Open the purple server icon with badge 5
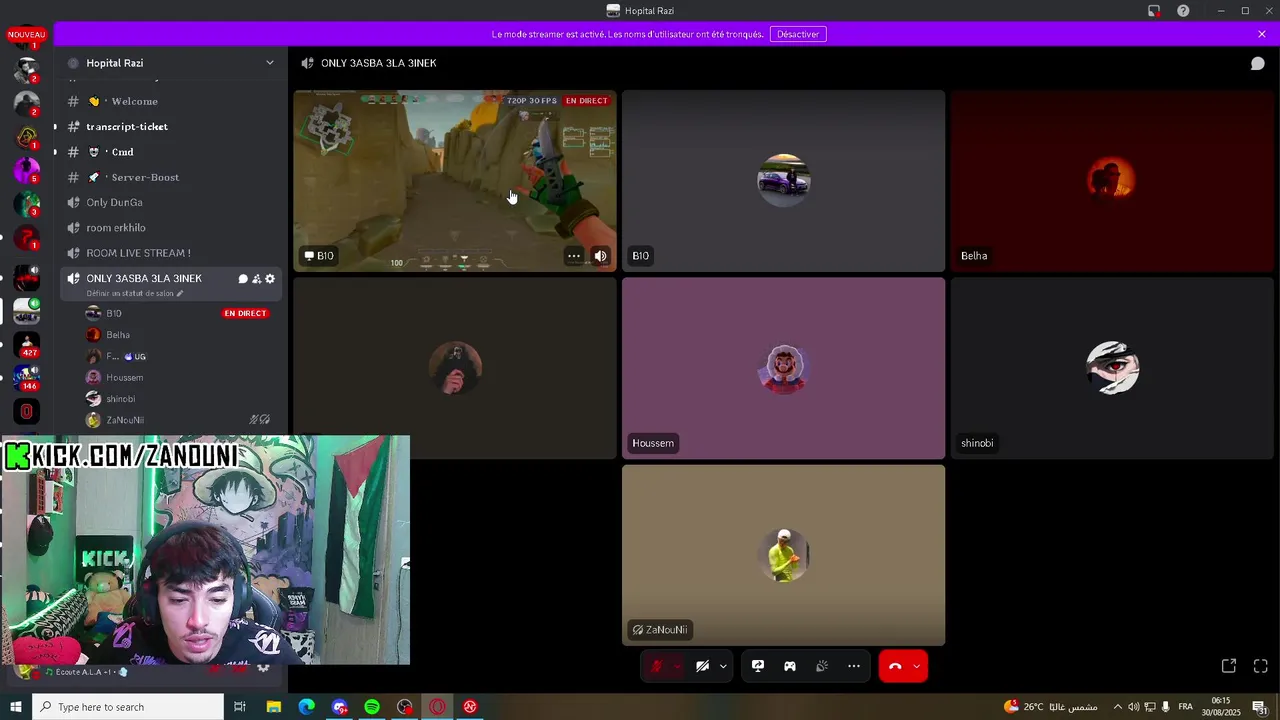This screenshot has width=1280, height=720. 27,169
